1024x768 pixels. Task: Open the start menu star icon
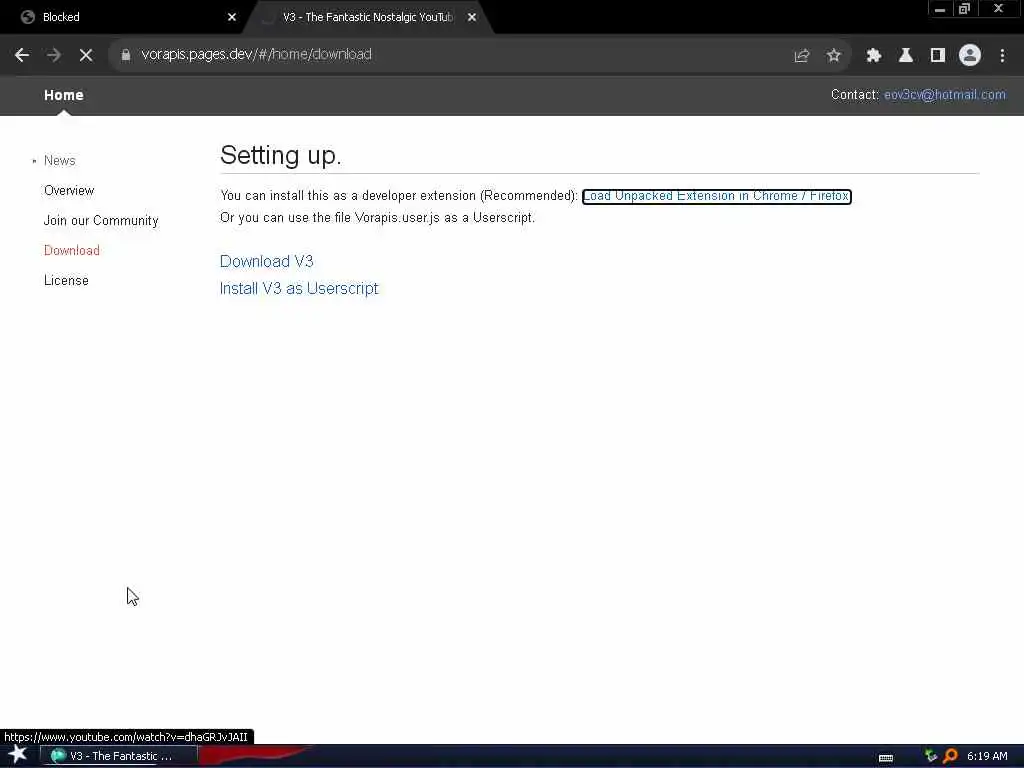[18, 756]
